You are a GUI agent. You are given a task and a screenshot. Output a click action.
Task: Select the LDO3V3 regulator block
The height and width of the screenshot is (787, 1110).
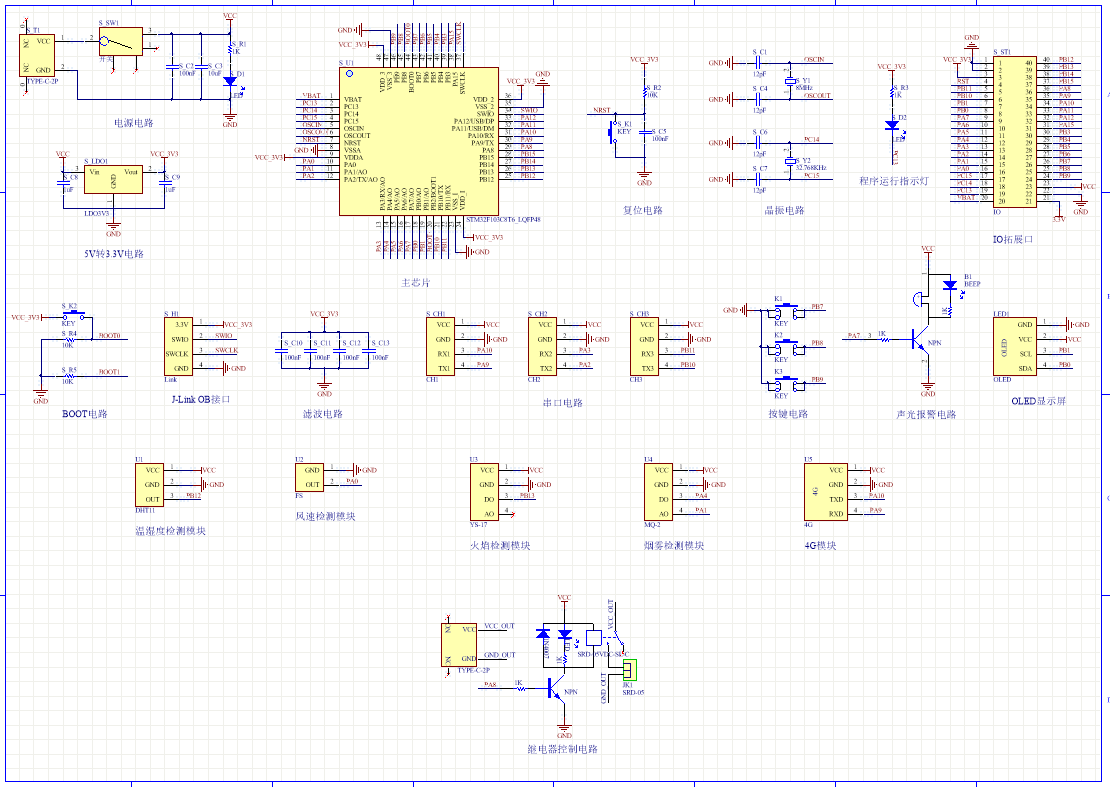click(x=113, y=180)
